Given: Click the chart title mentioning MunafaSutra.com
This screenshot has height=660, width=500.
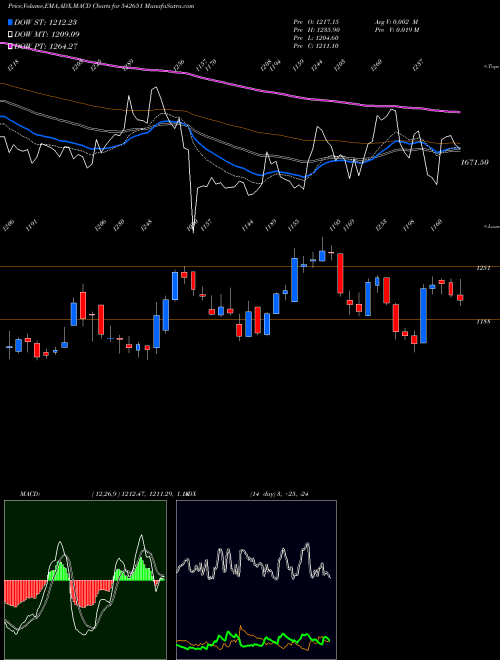Looking at the screenshot, I should click(101, 6).
